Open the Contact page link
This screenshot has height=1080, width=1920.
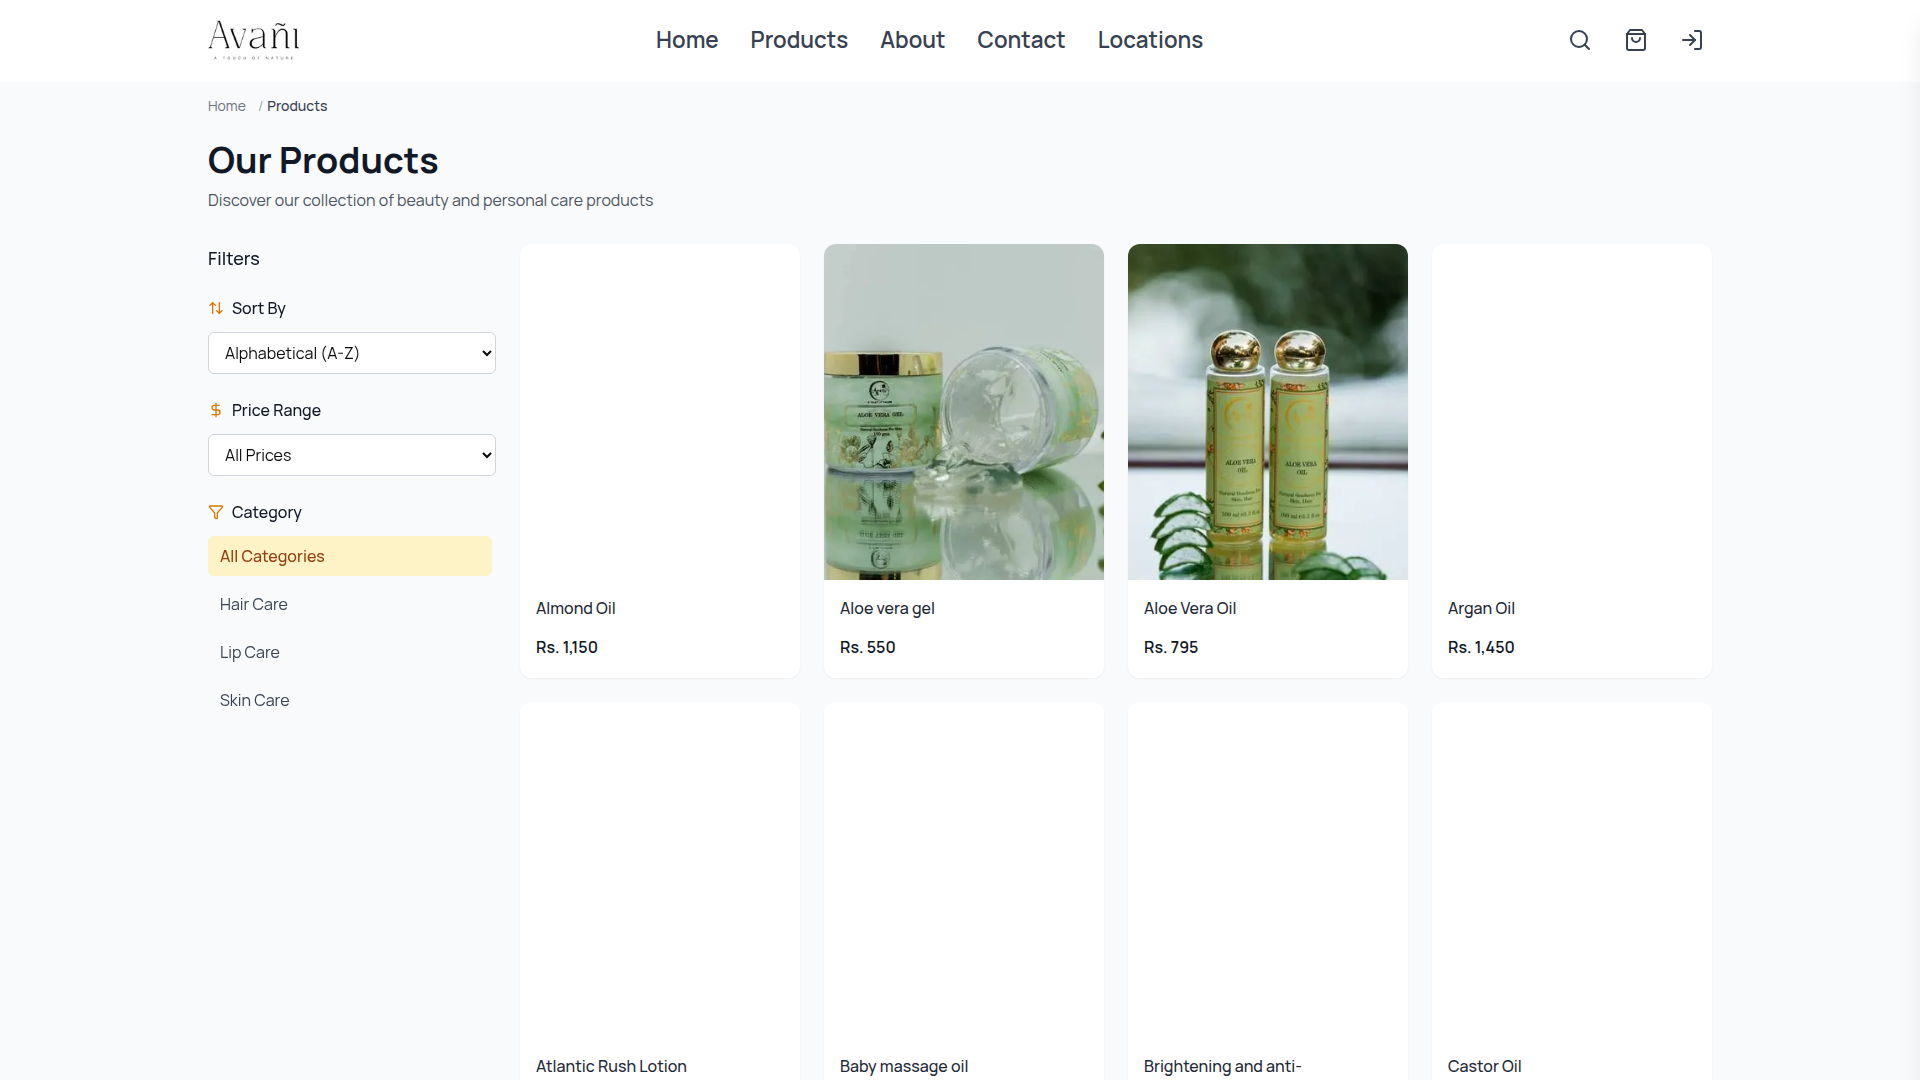[x=1020, y=40]
